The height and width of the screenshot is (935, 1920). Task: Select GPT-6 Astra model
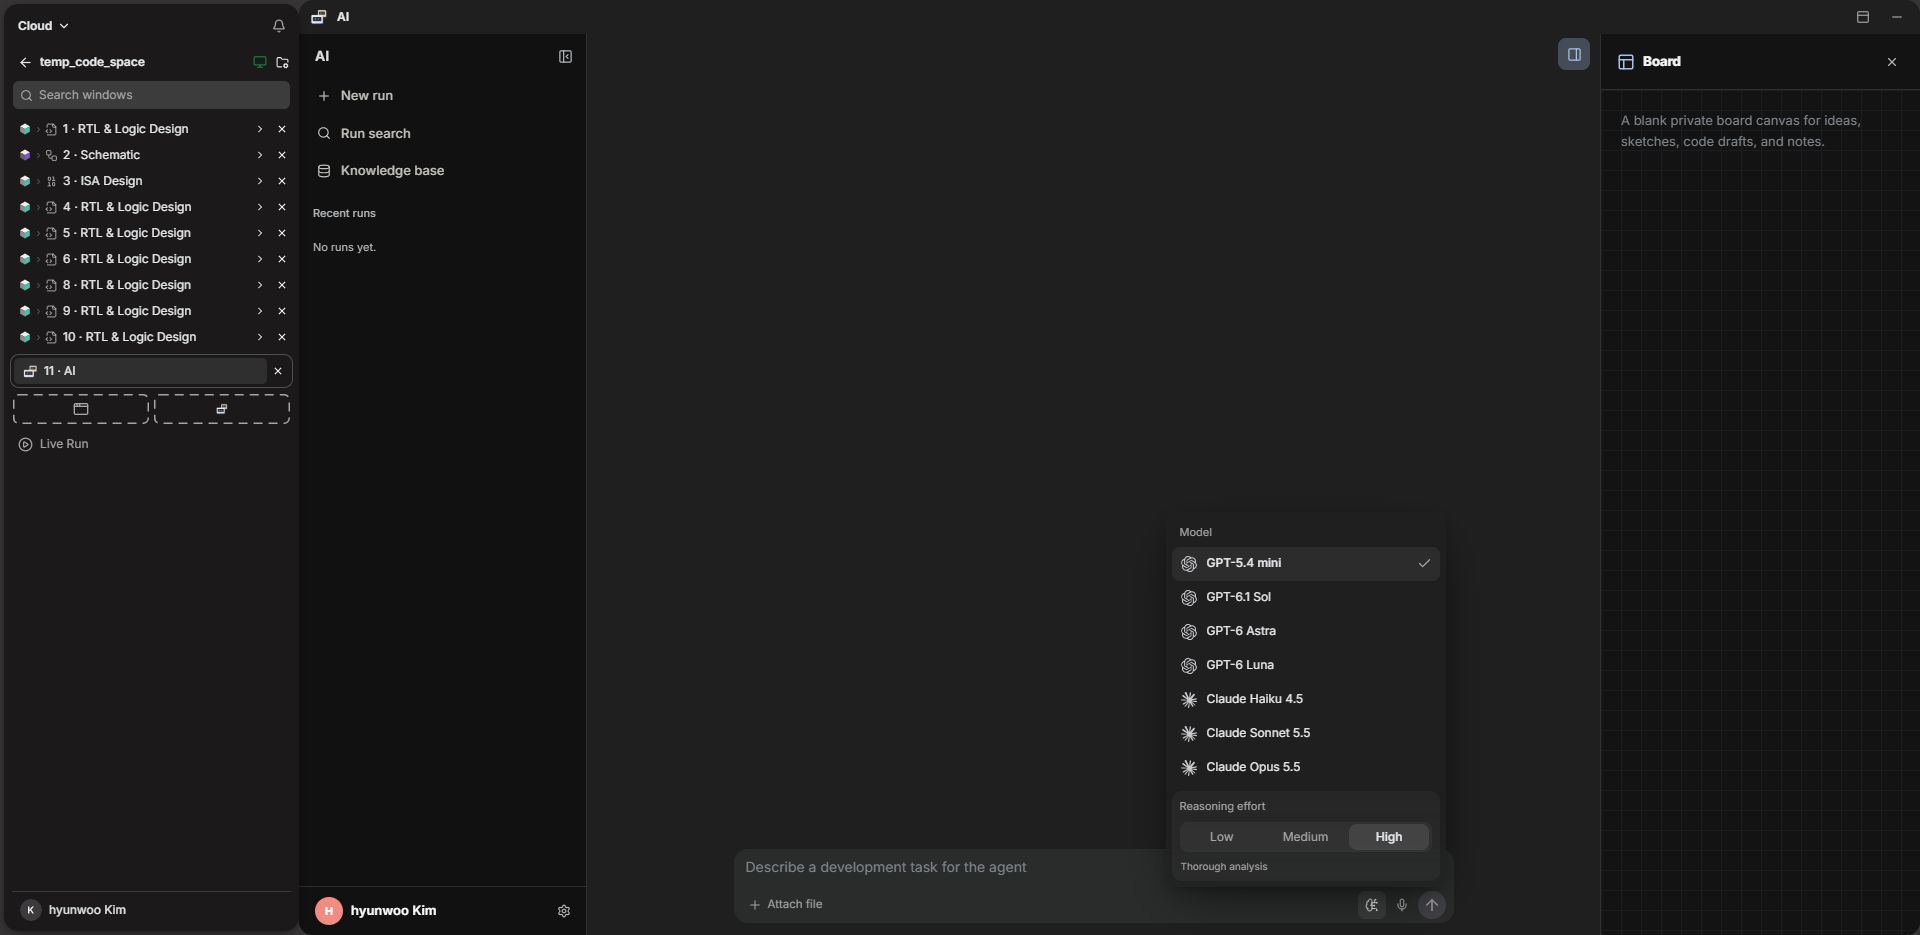click(x=1305, y=632)
